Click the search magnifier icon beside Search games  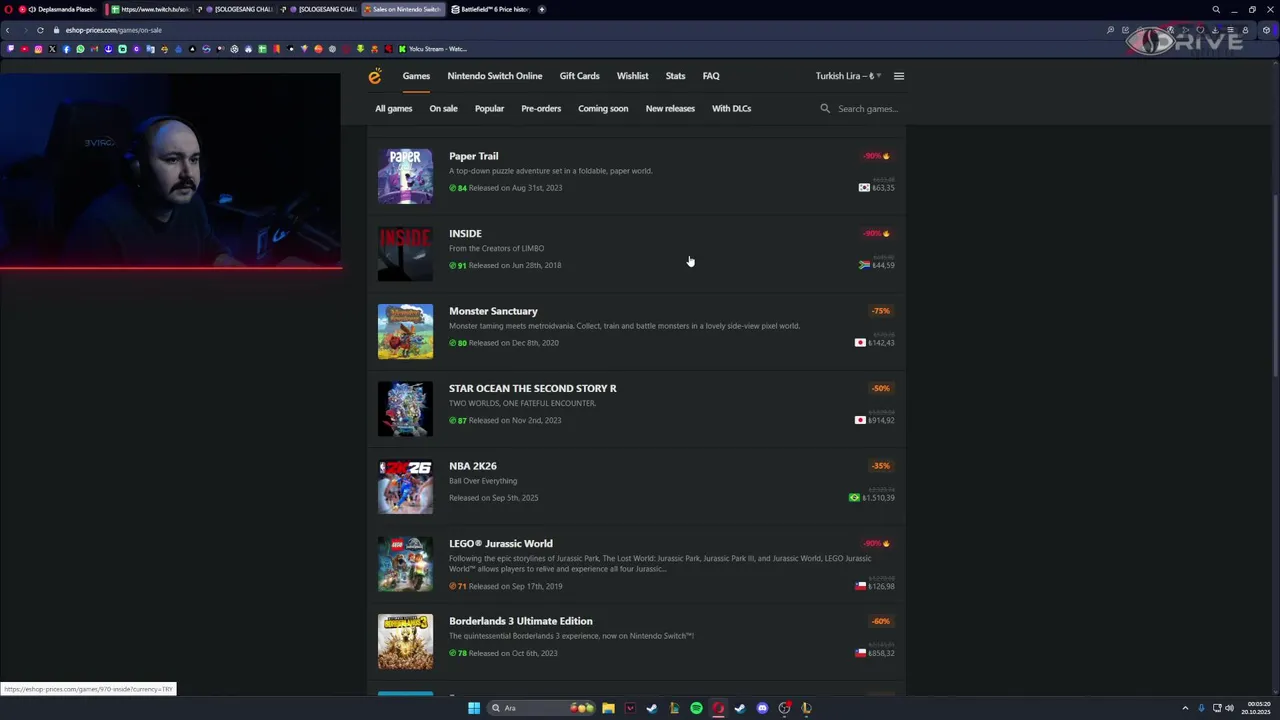(x=825, y=108)
